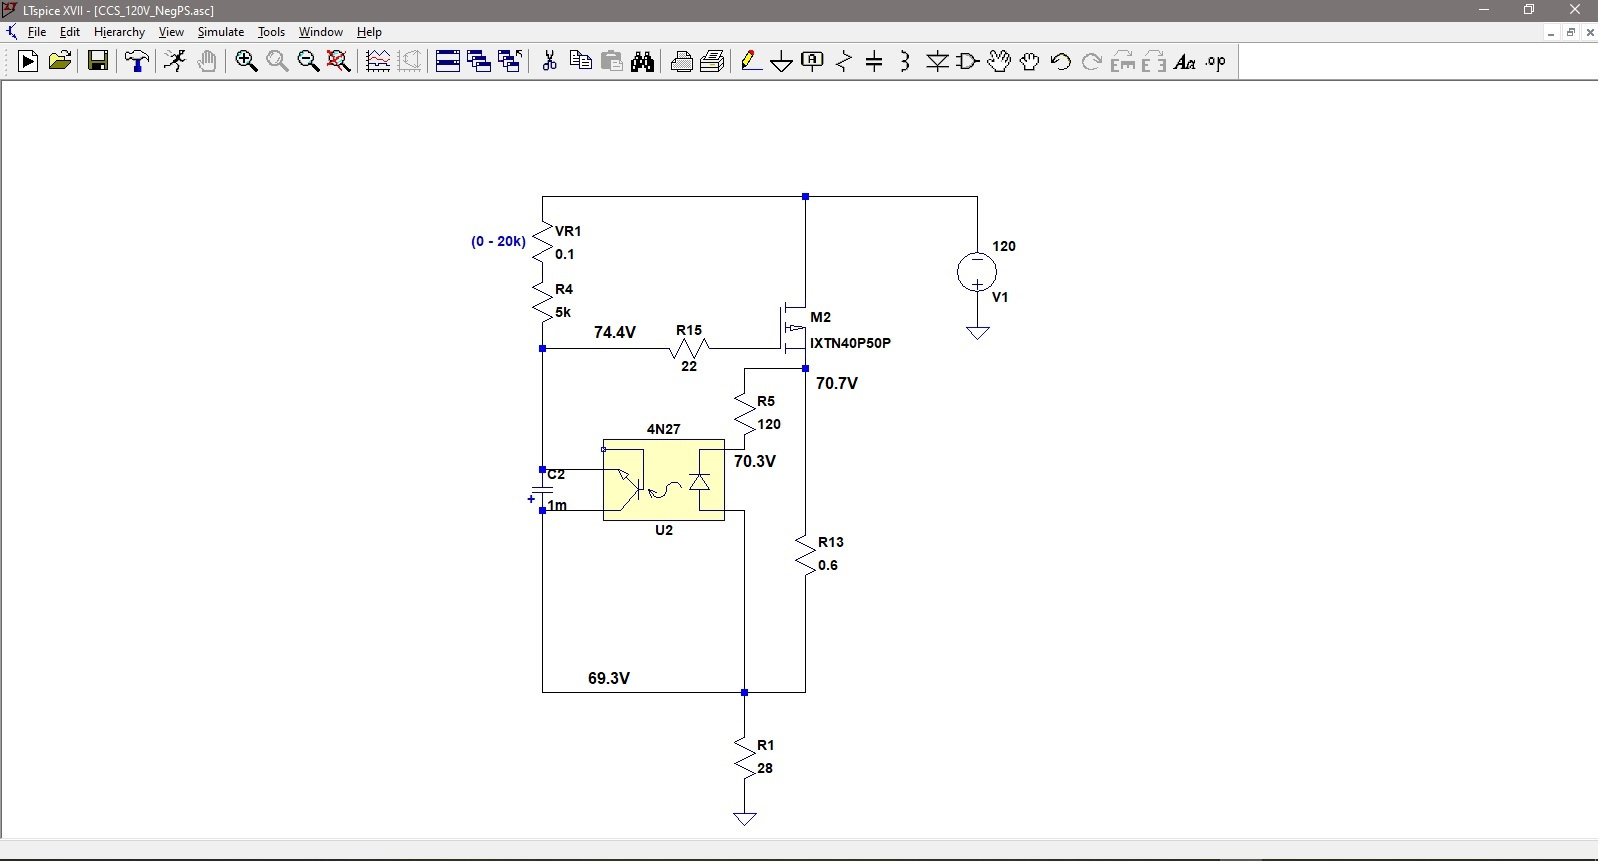Click the C2 capacitor label
The image size is (1601, 864).
click(x=556, y=474)
